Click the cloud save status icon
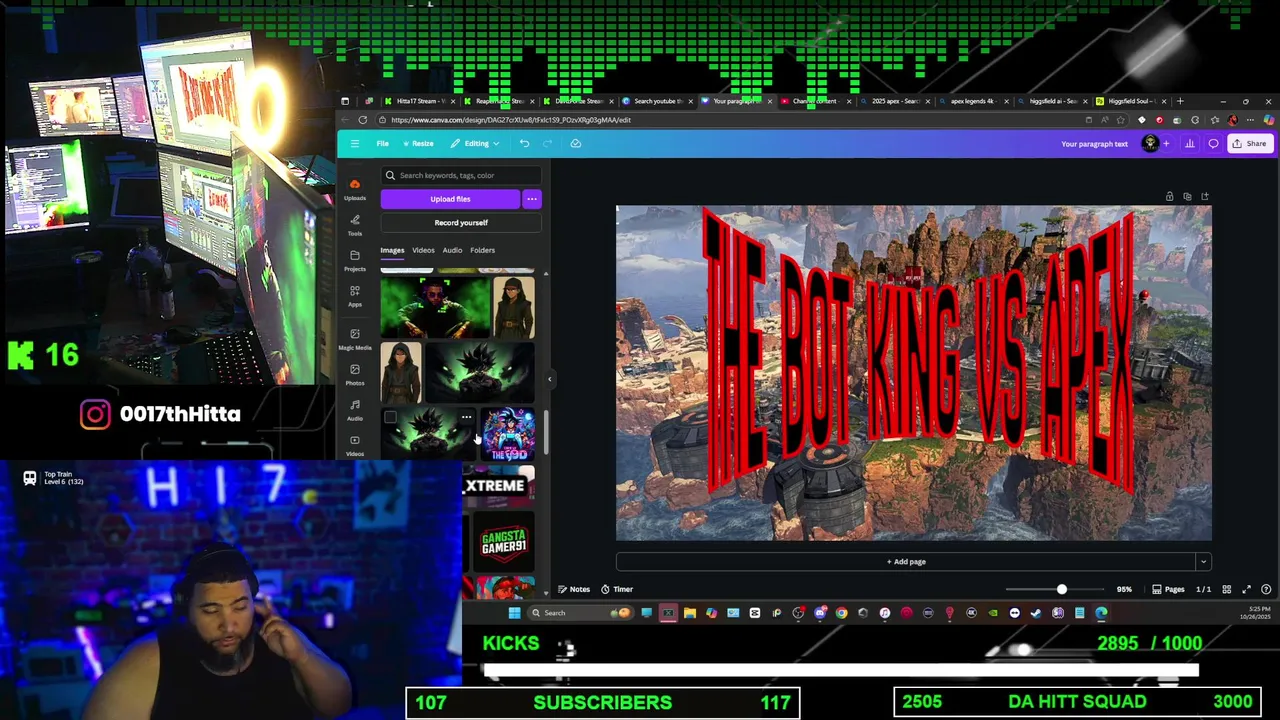Screen dimensions: 1280x720 coord(576,144)
